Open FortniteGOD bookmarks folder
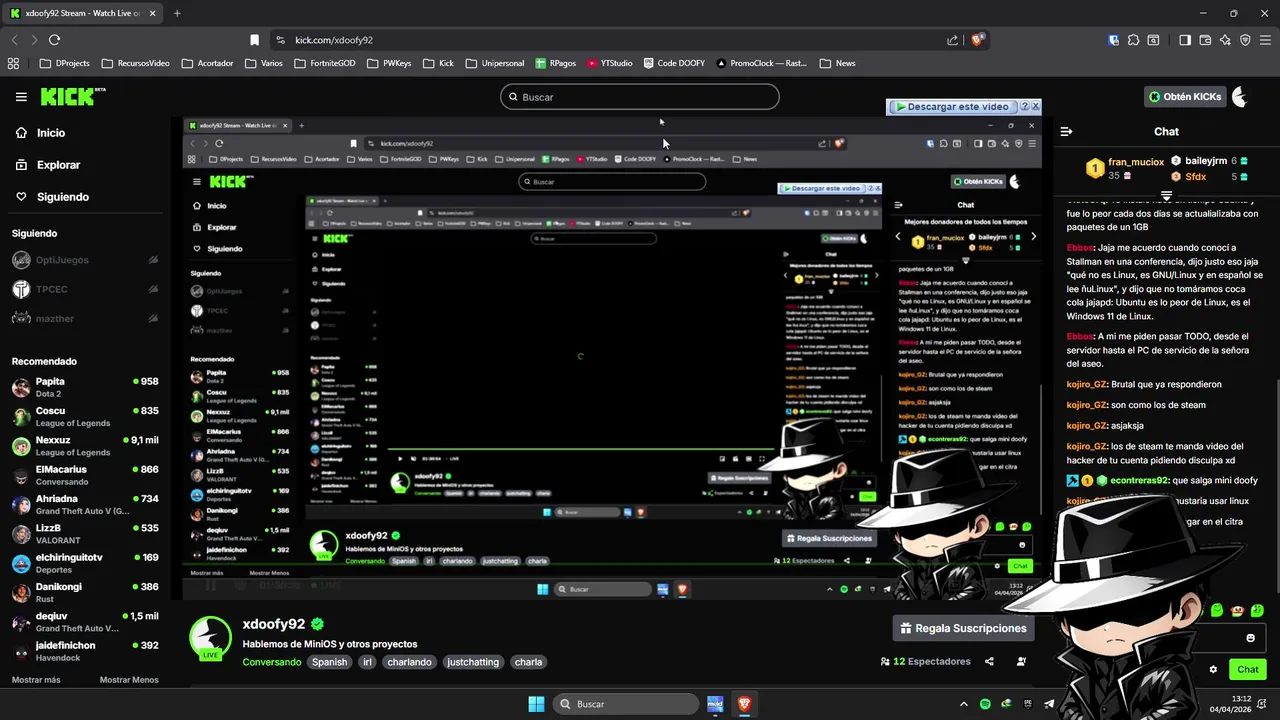 coord(325,63)
